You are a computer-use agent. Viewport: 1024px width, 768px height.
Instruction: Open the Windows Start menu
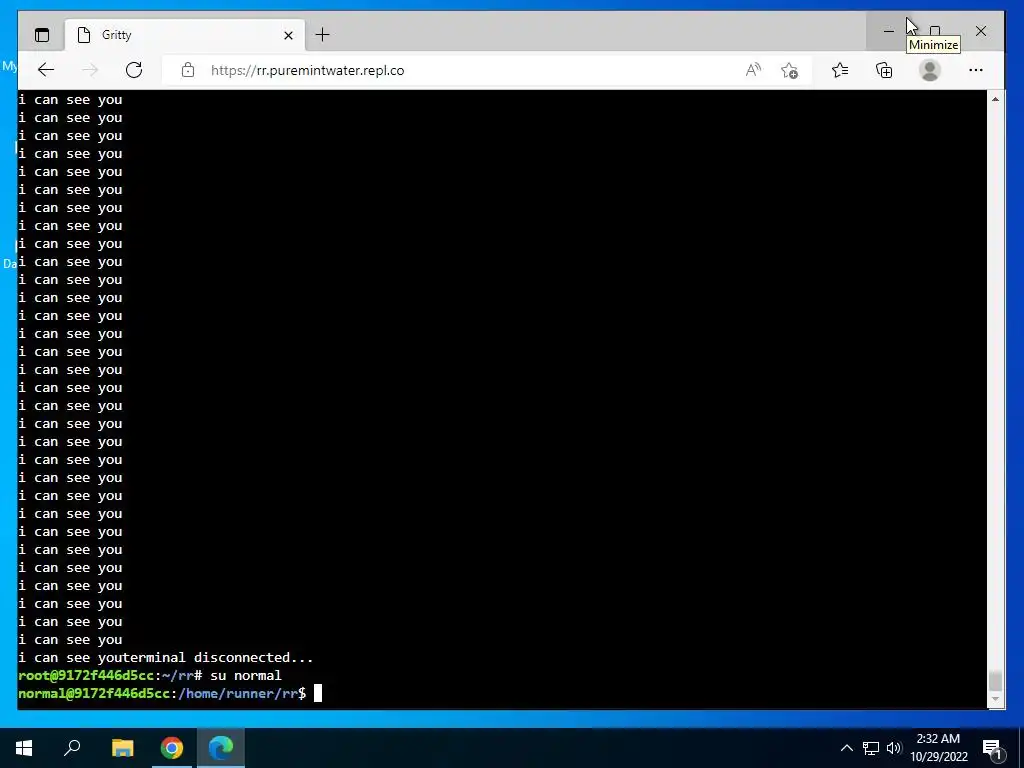(x=24, y=748)
